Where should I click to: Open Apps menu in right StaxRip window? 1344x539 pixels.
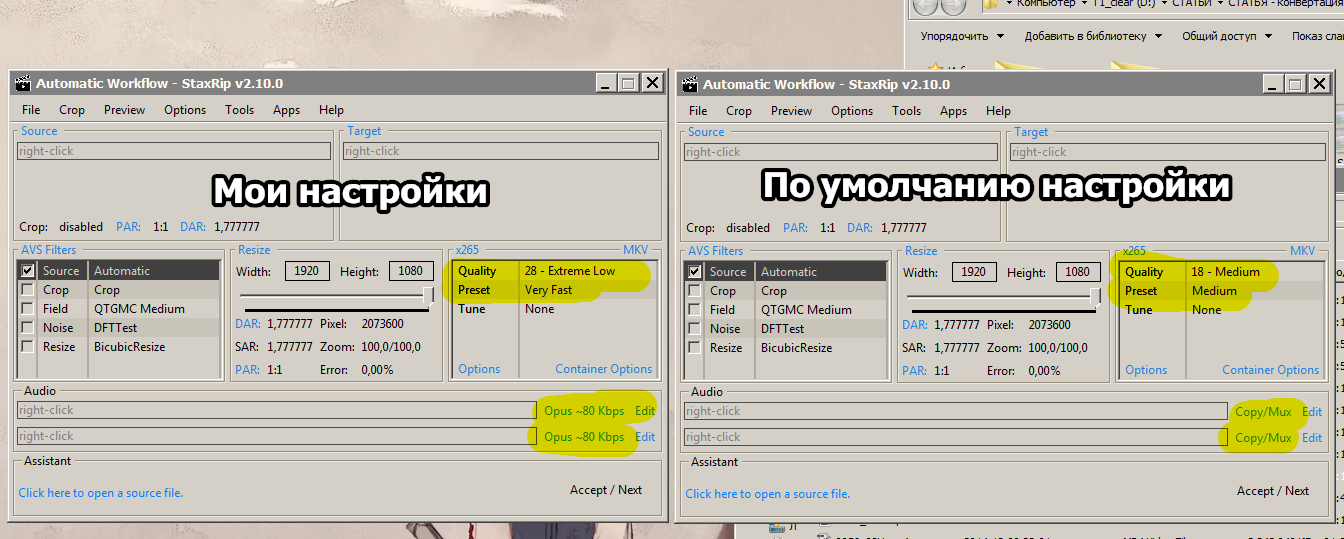[954, 111]
